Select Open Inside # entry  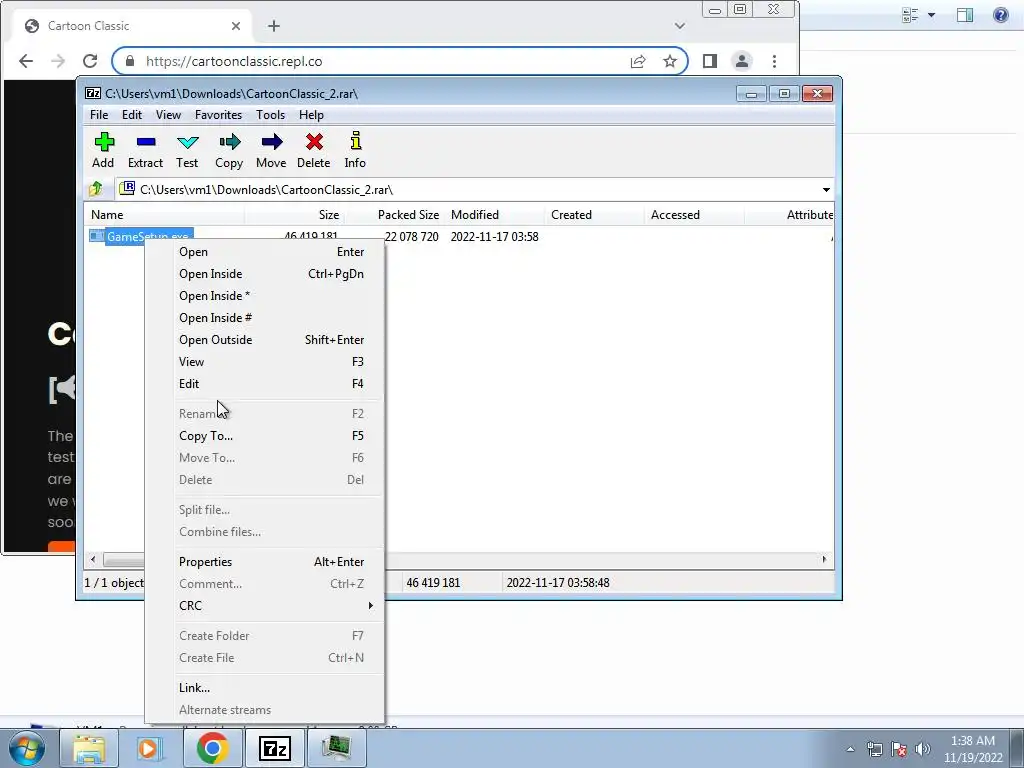pos(264,318)
